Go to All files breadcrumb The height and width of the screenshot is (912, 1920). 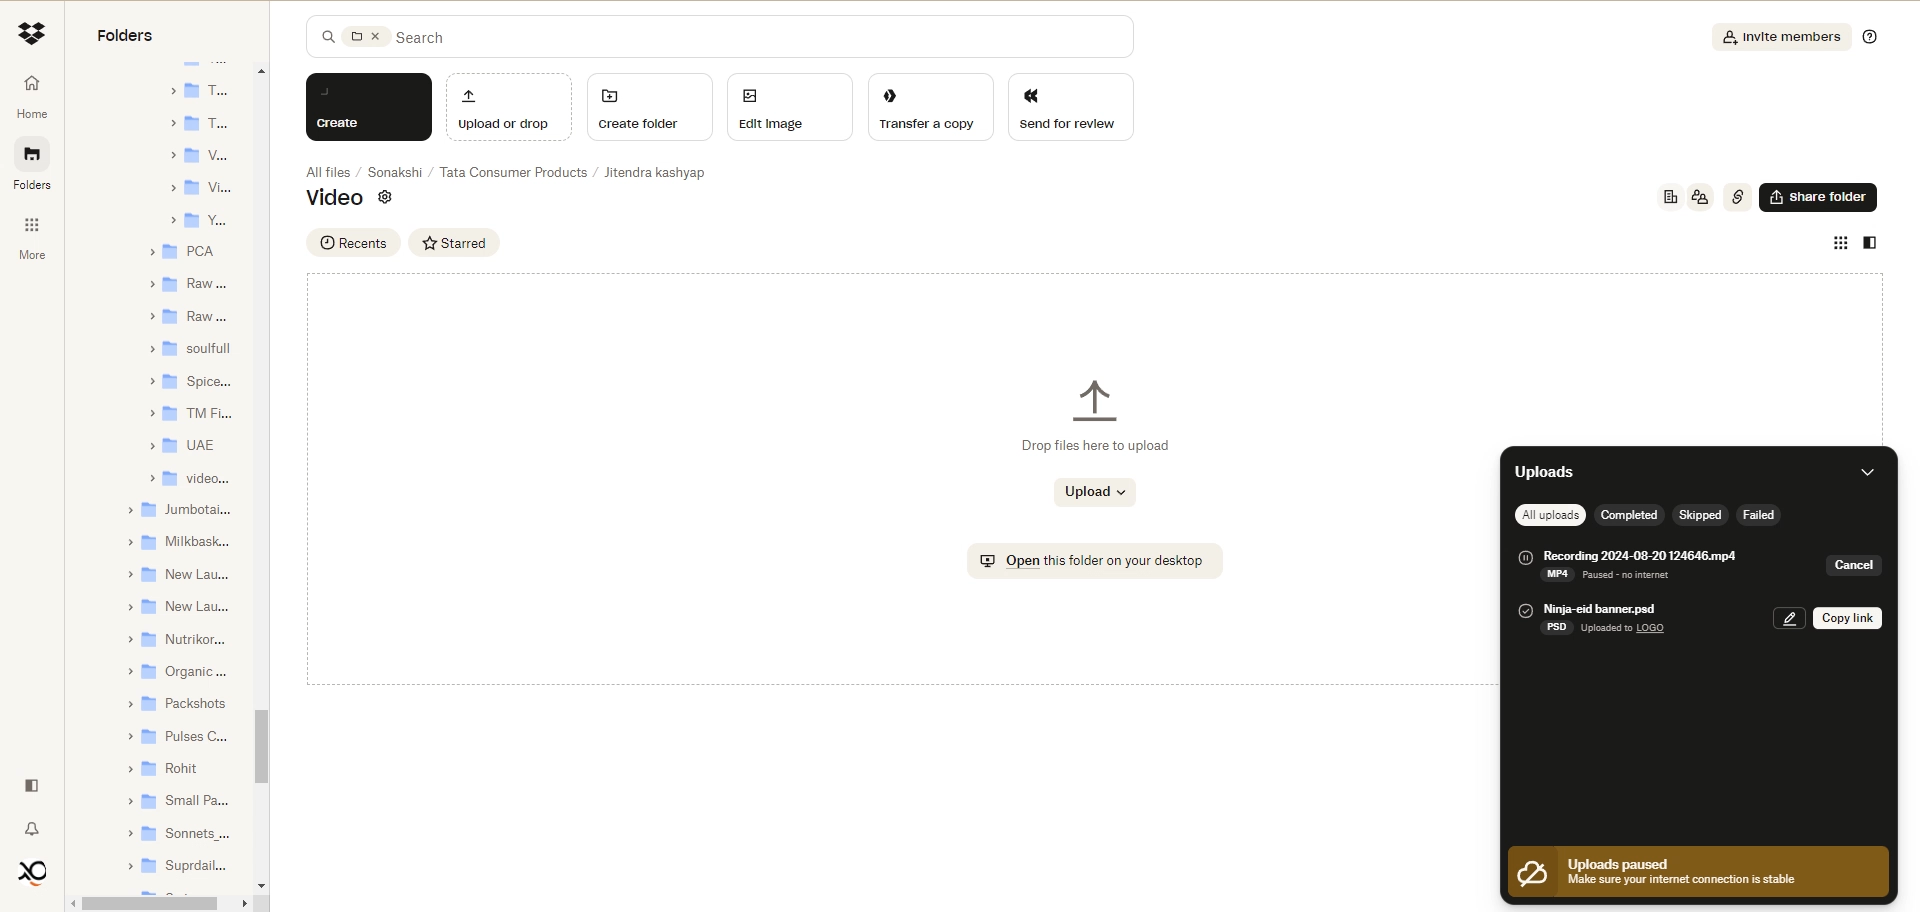[x=328, y=172]
